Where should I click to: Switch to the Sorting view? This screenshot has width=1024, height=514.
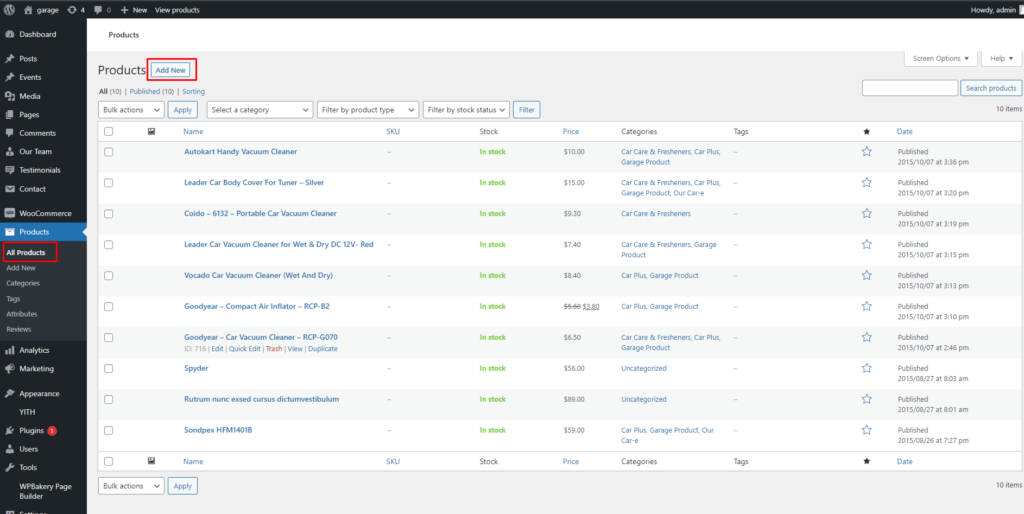[193, 91]
